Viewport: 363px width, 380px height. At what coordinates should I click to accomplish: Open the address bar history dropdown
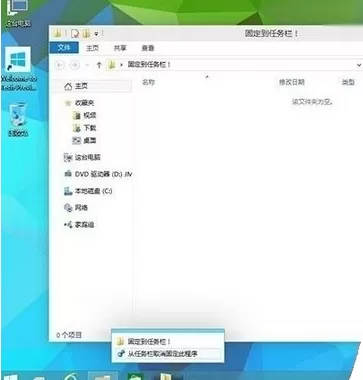(x=359, y=65)
